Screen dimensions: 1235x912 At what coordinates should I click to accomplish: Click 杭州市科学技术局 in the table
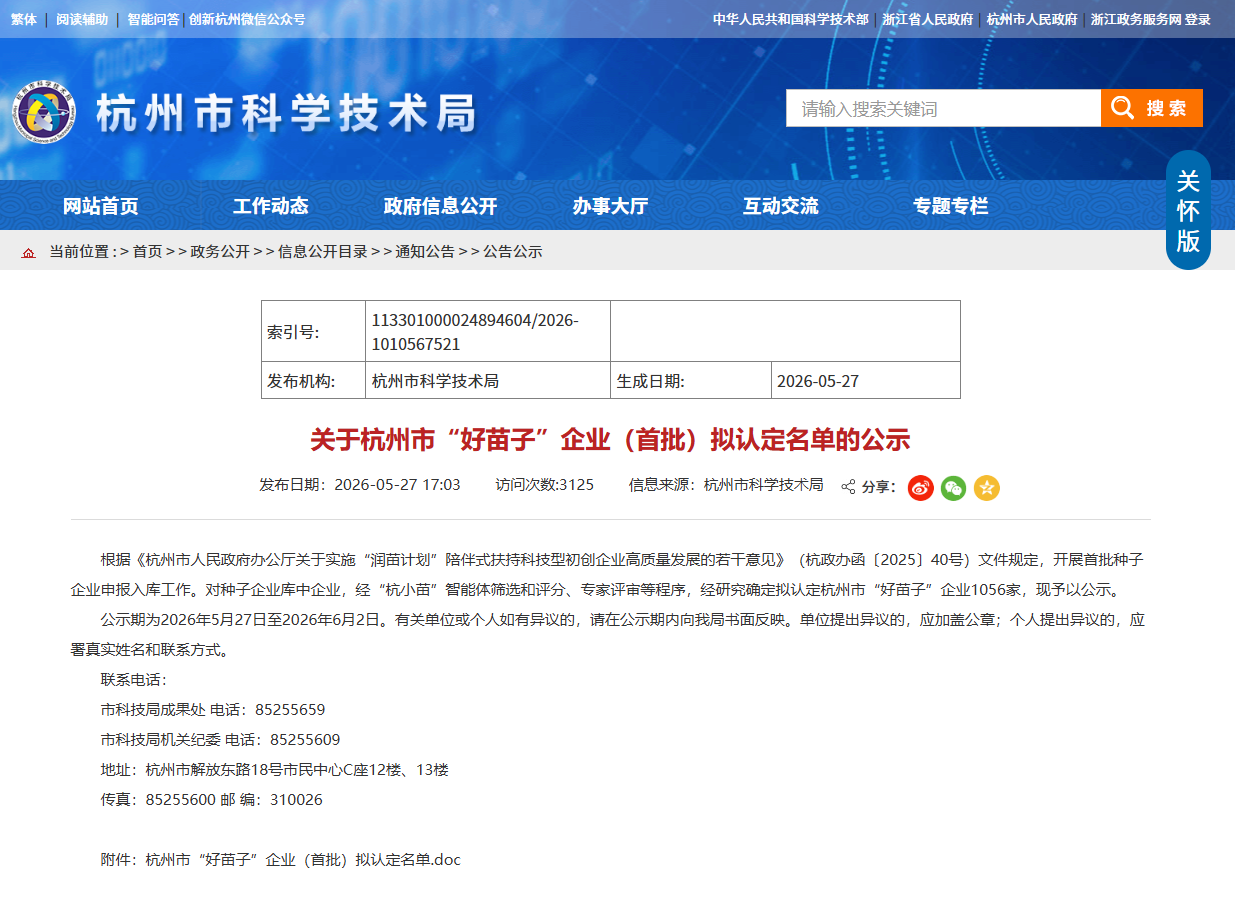tap(435, 381)
